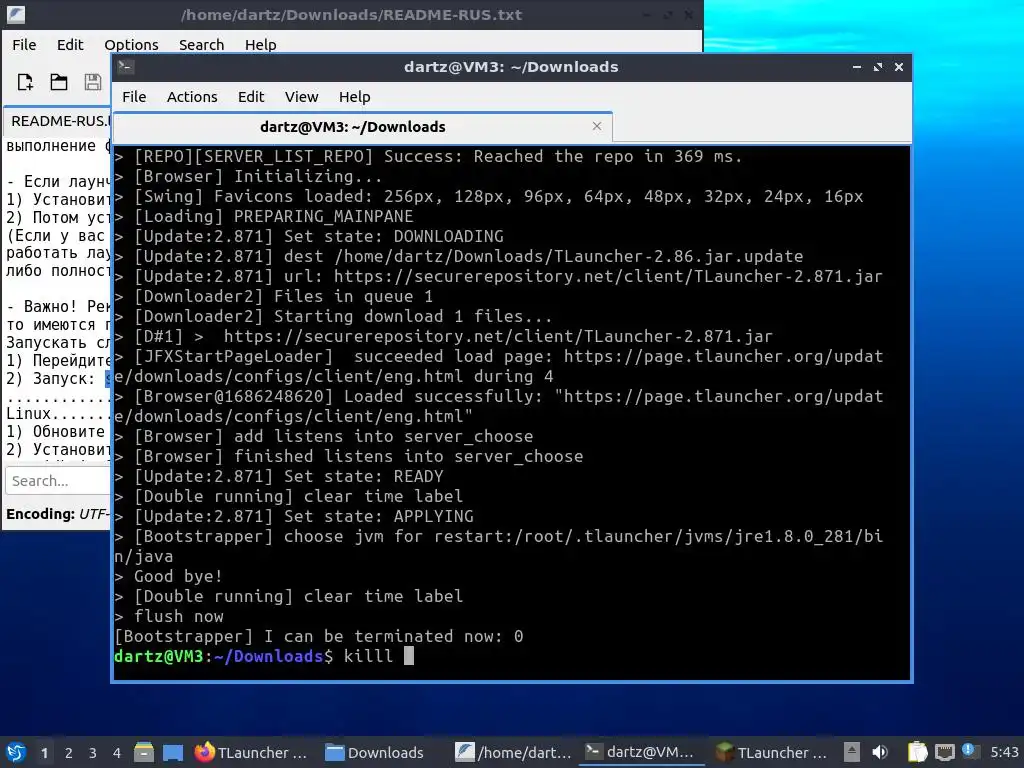
Task: Click the network connection tray icon
Action: click(x=944, y=752)
